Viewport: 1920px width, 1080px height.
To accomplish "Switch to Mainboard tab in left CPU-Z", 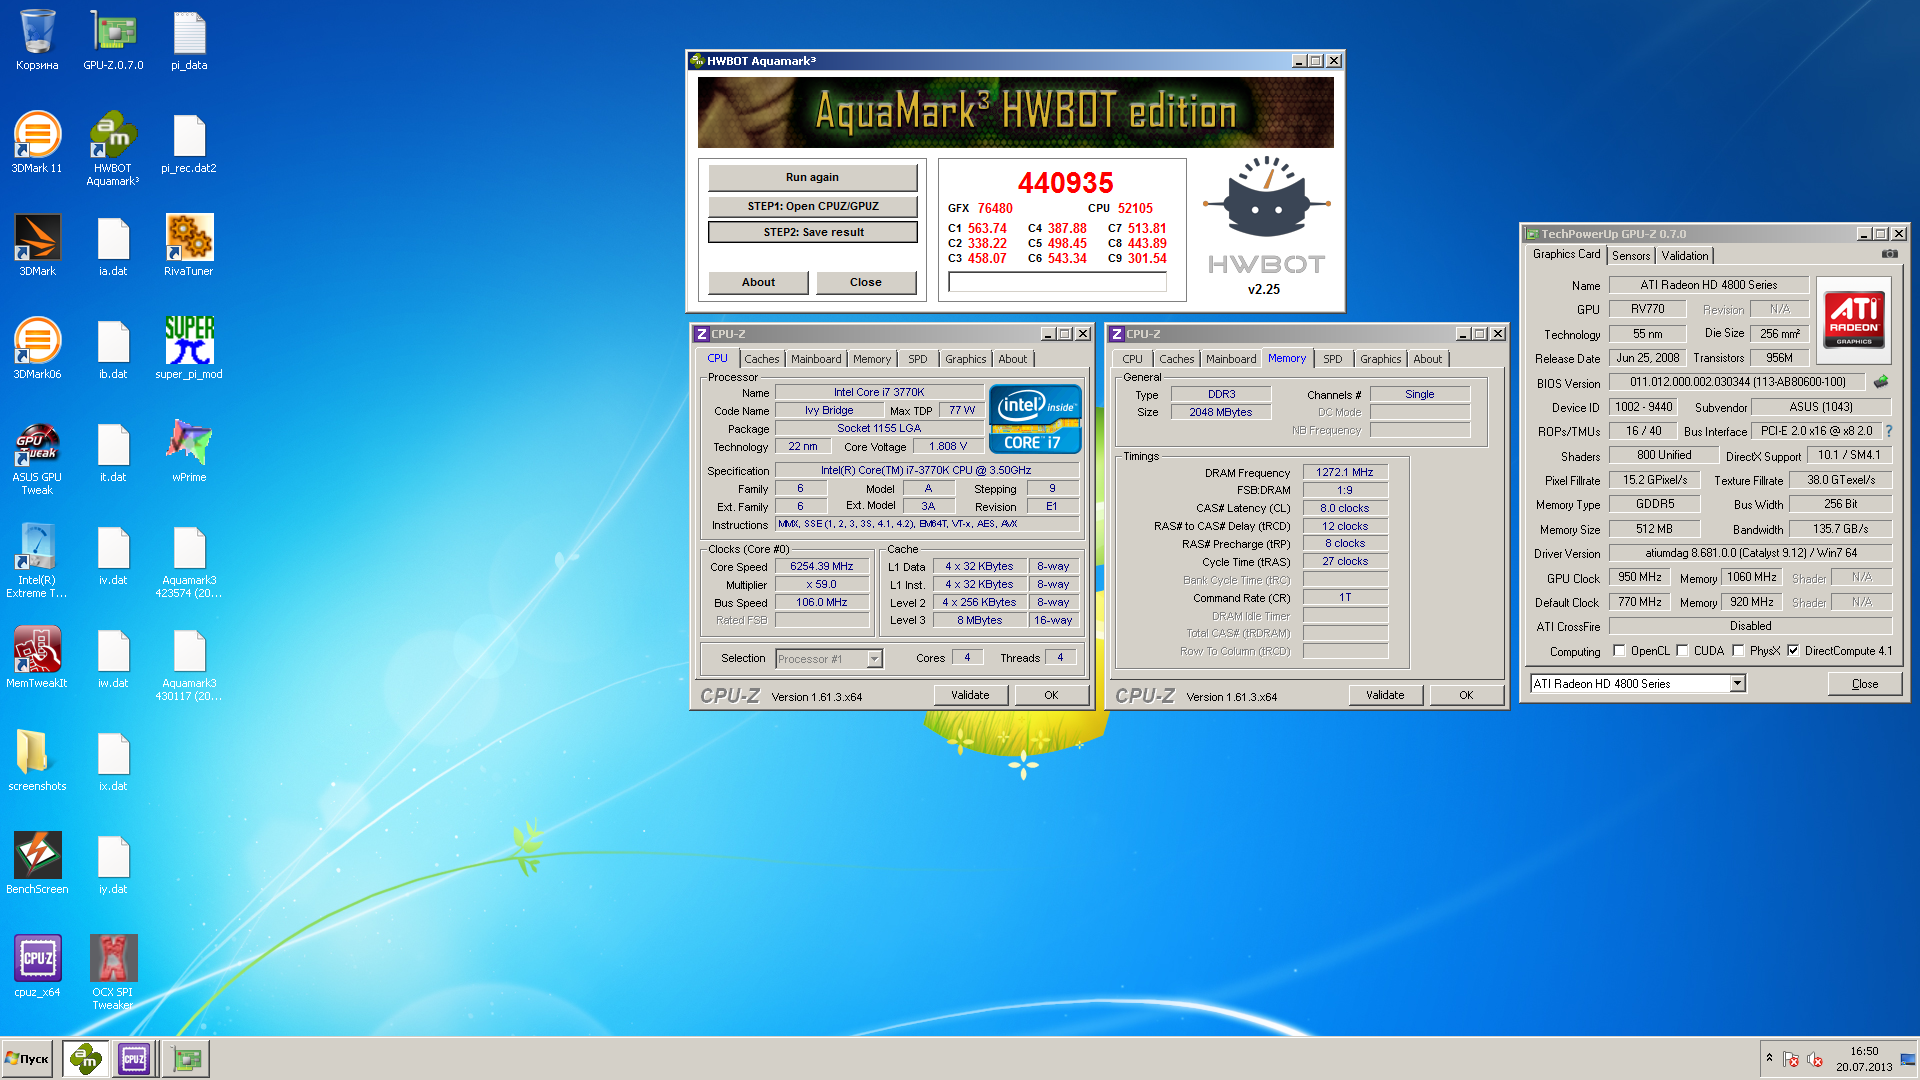I will click(816, 359).
